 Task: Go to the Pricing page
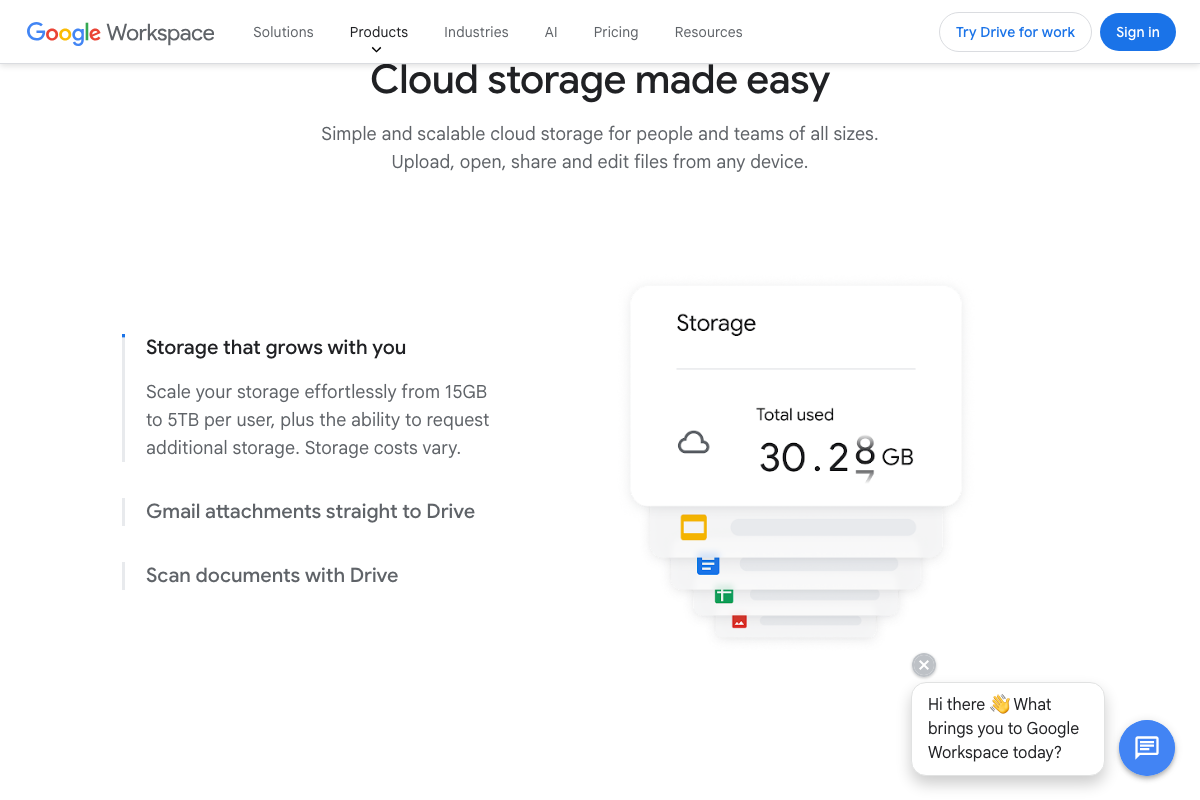pos(616,32)
